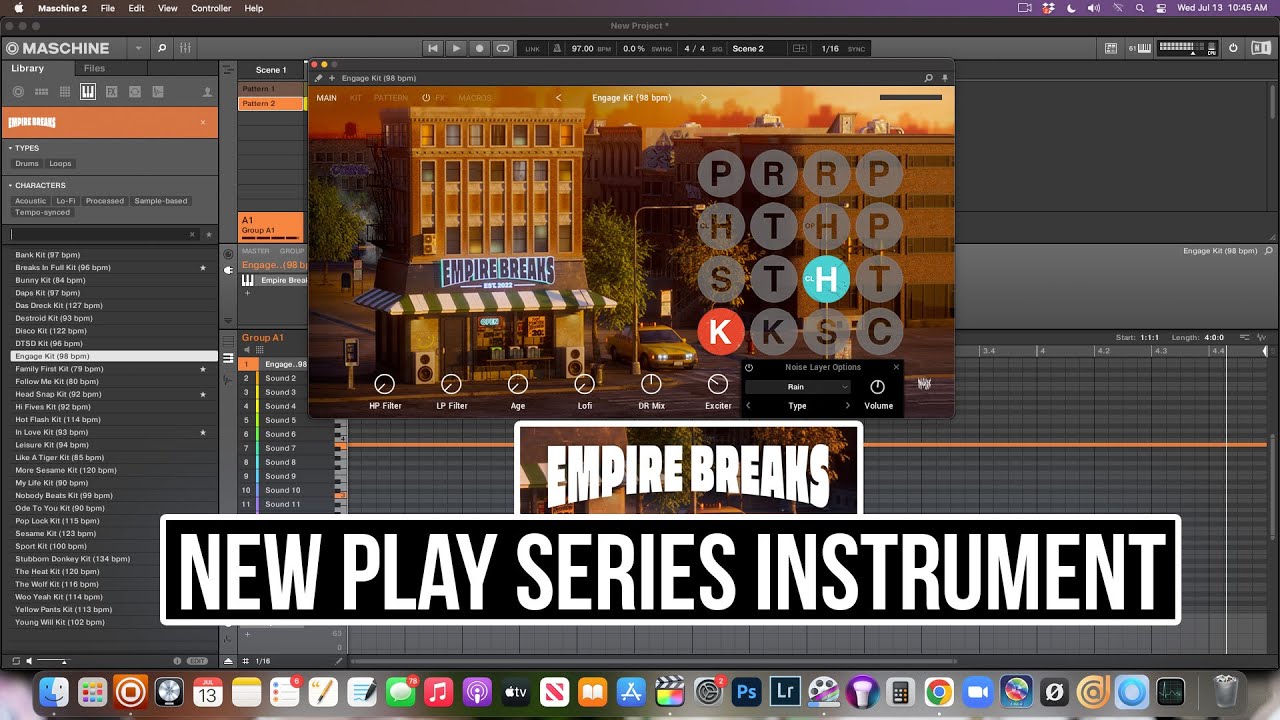This screenshot has width=1280, height=720.
Task: Select the Instruments keyboard icon in browser
Action: (88, 91)
